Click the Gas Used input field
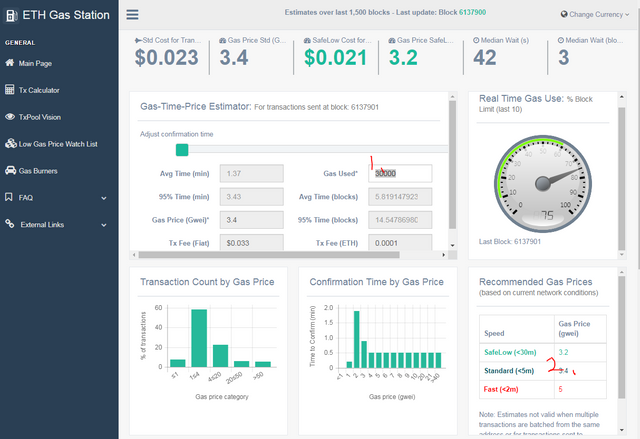 400,173
